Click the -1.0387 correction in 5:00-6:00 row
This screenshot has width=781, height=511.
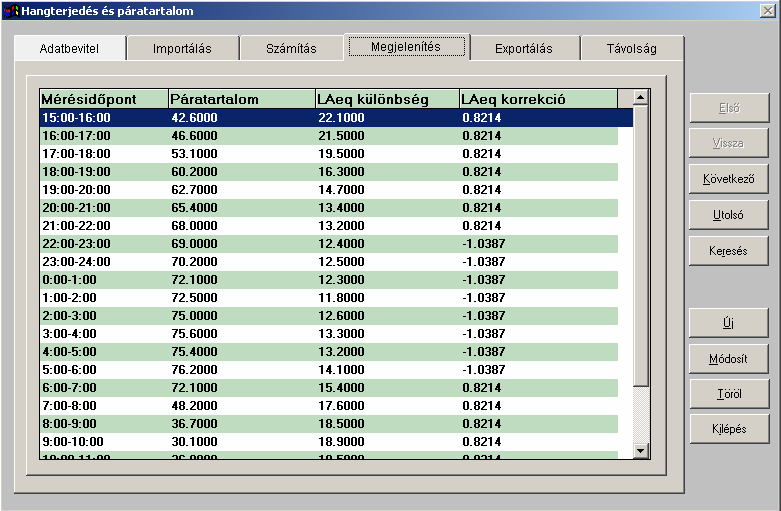(484, 370)
